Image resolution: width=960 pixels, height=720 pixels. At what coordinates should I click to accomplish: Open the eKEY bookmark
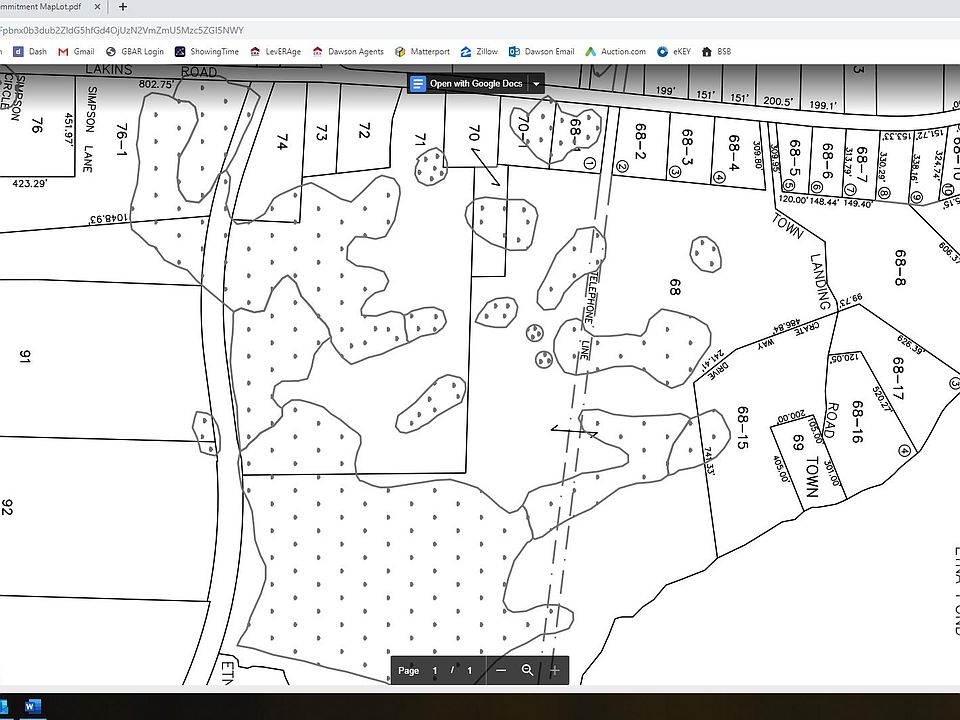[673, 51]
